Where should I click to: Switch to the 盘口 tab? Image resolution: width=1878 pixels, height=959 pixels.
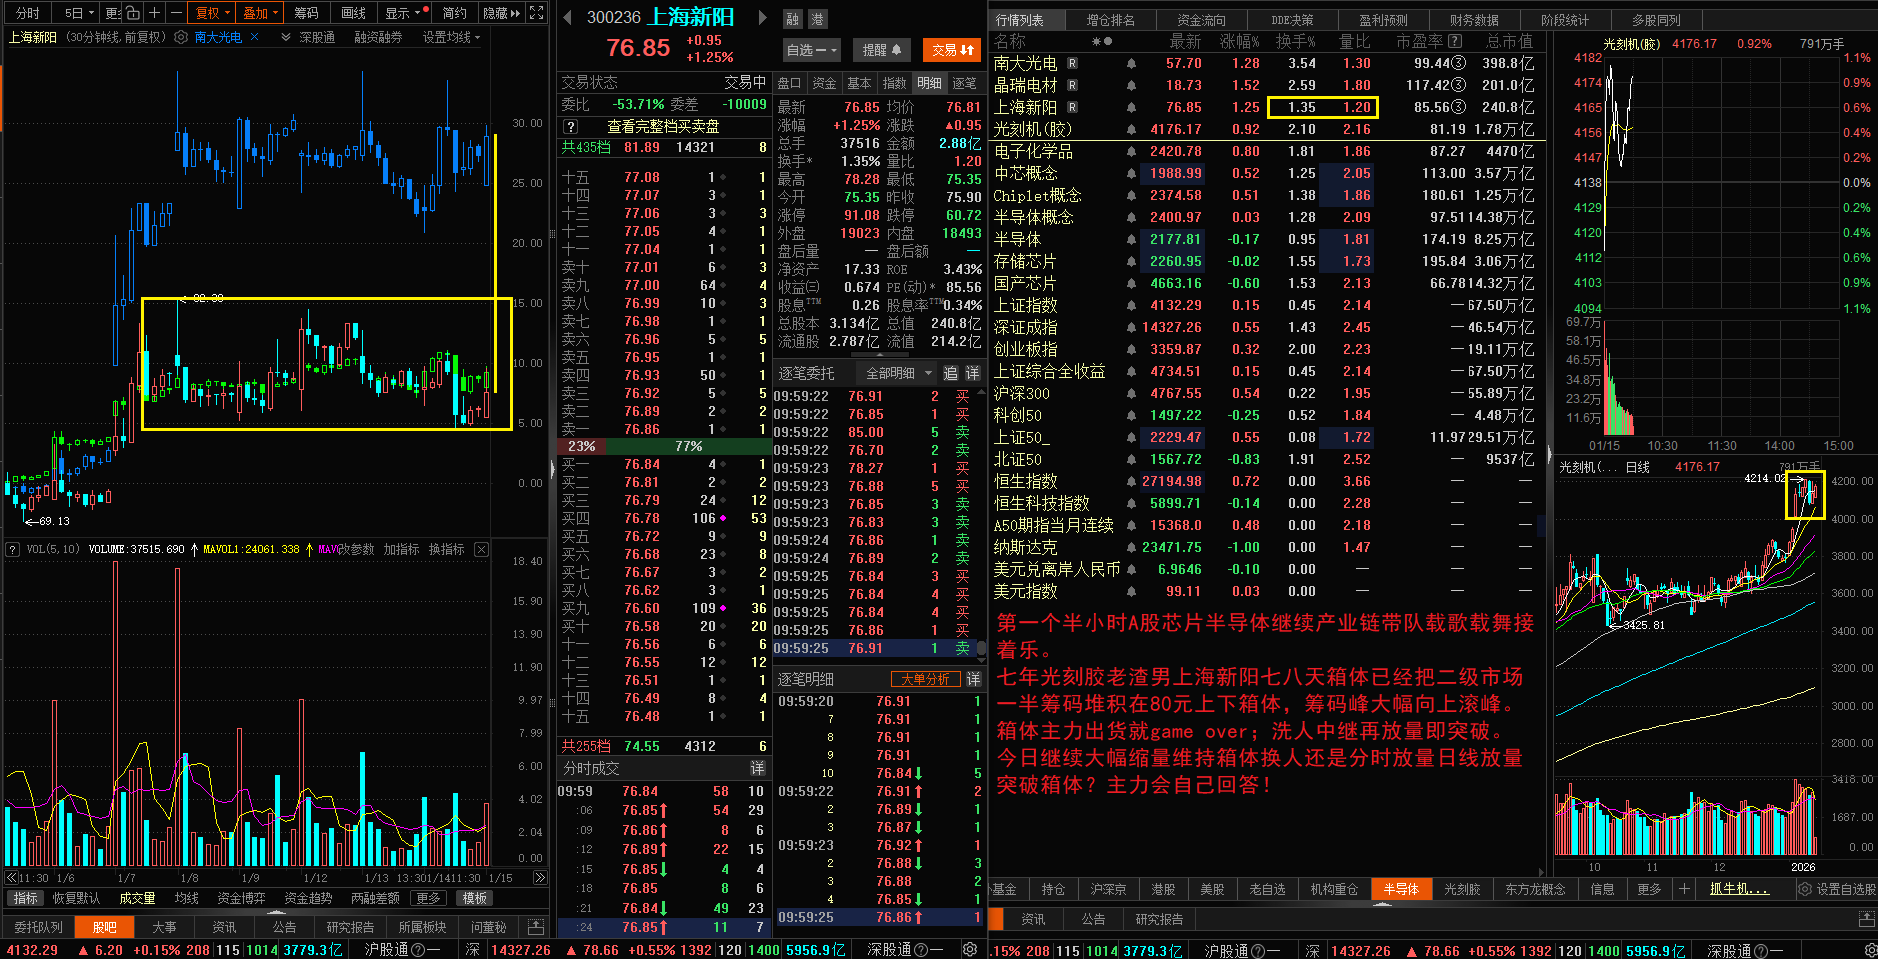(x=789, y=83)
